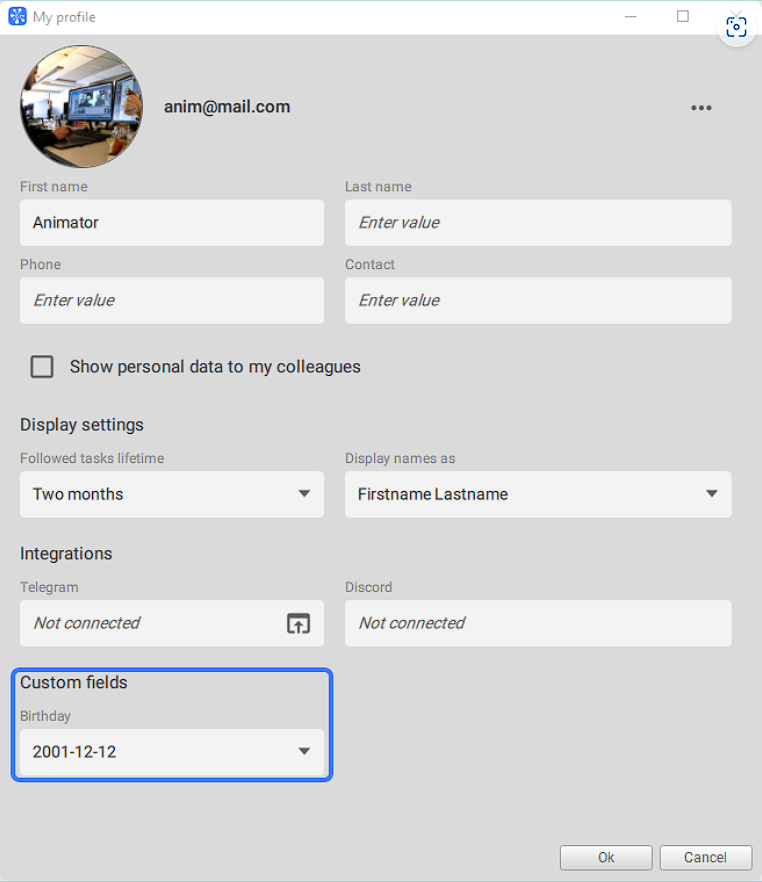Image resolution: width=762 pixels, height=882 pixels.
Task: Click the screenshot capture icon at top right
Action: tap(736, 27)
